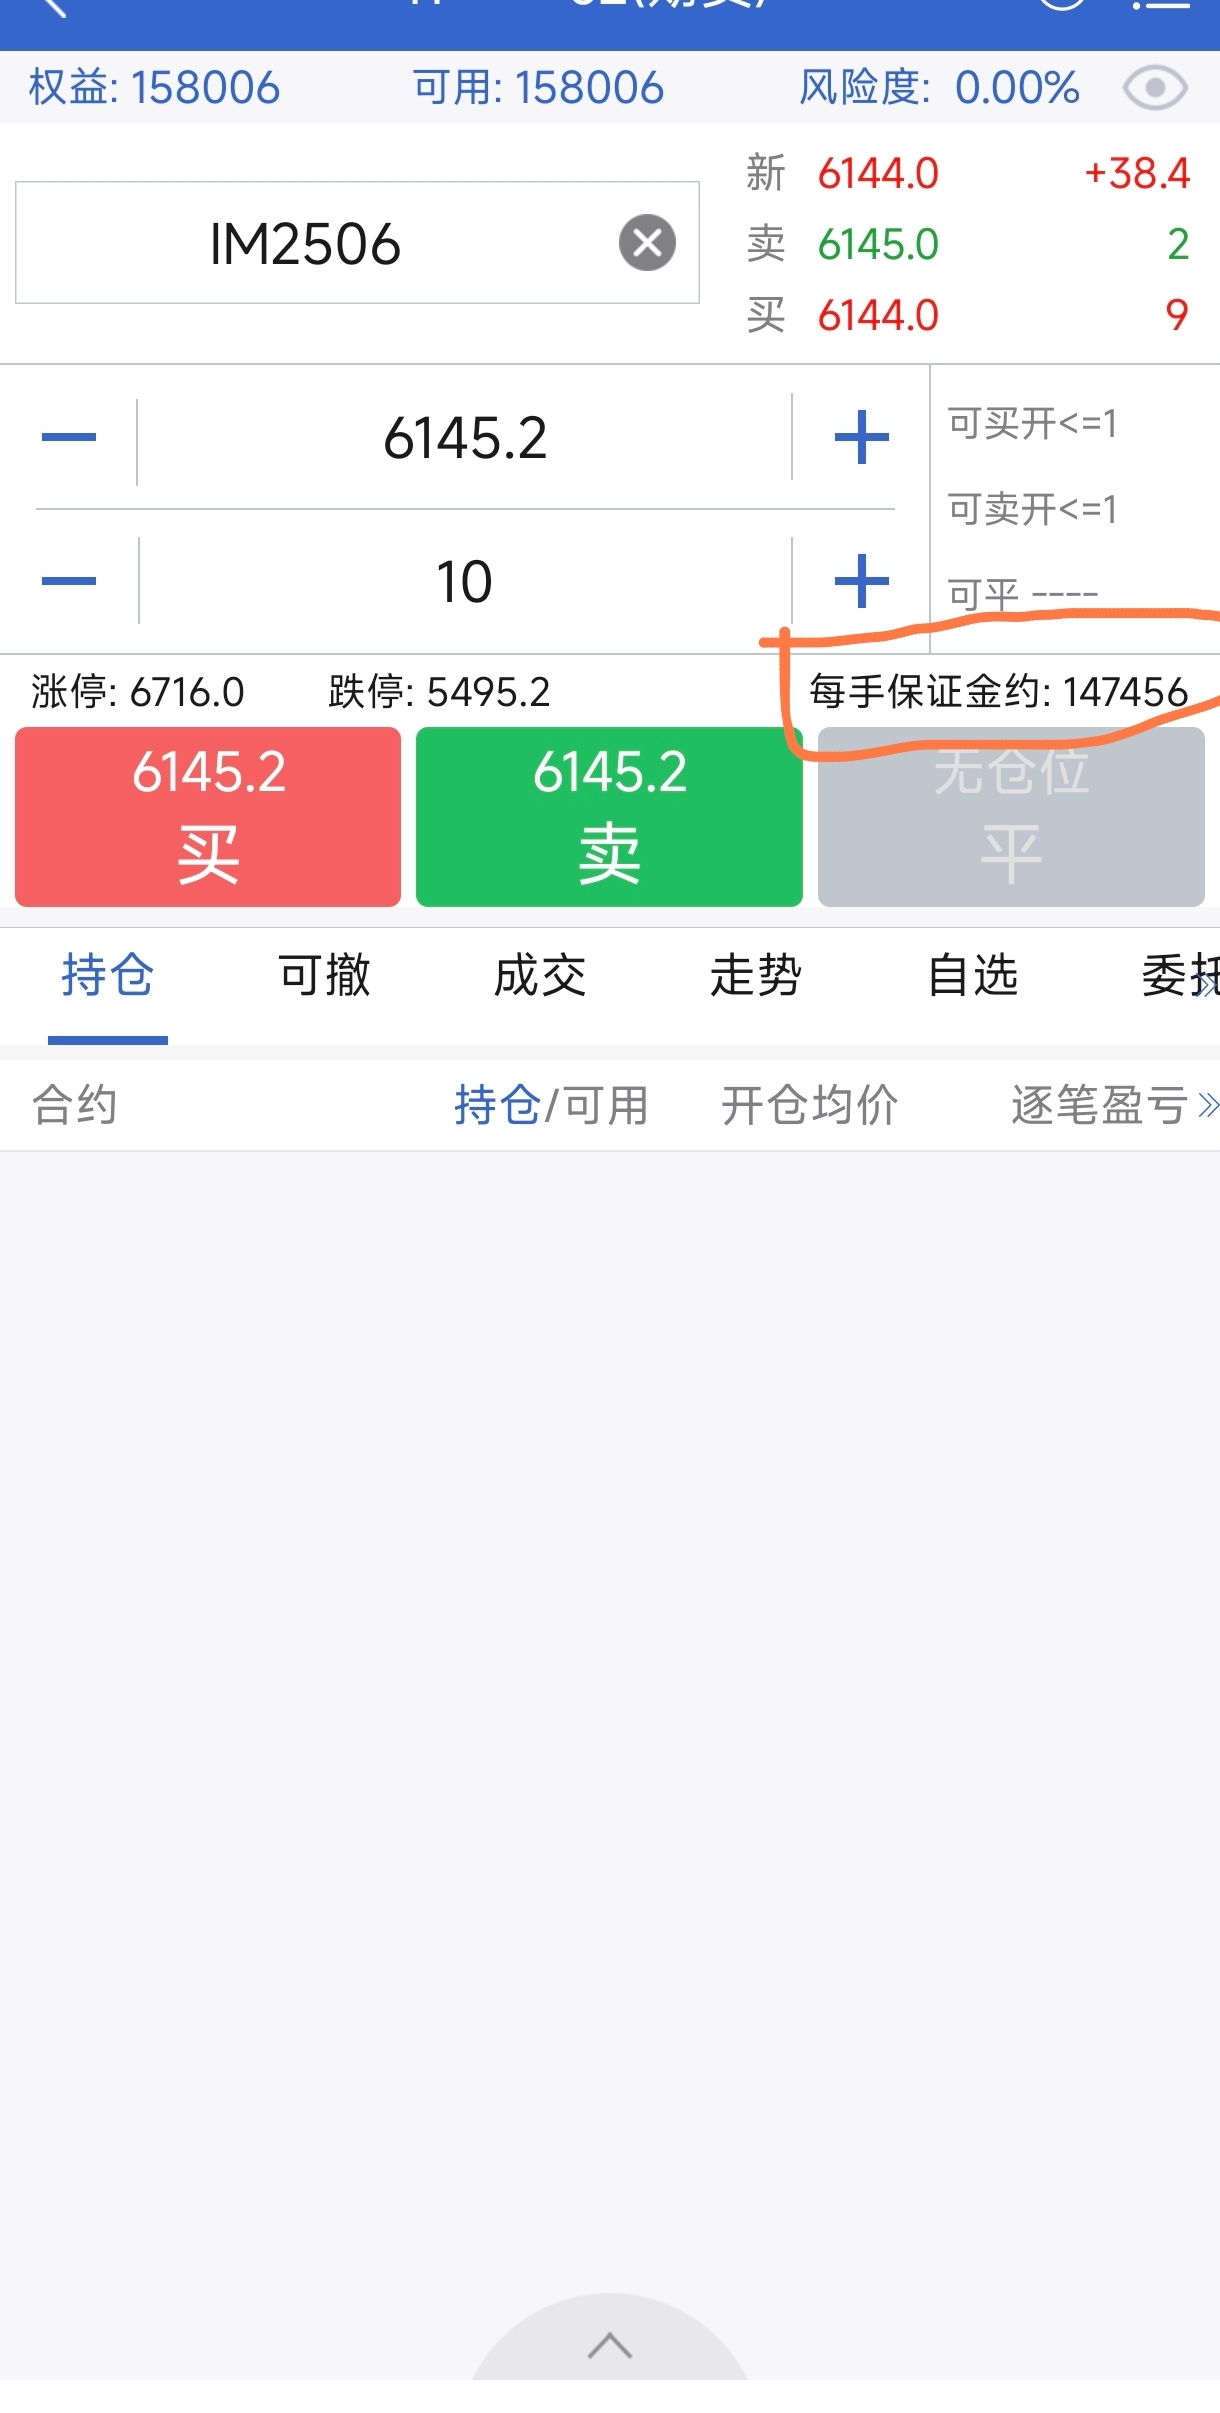Image resolution: width=1220 pixels, height=2413 pixels.
Task: Increase quantity 10 with plus button
Action: [861, 581]
